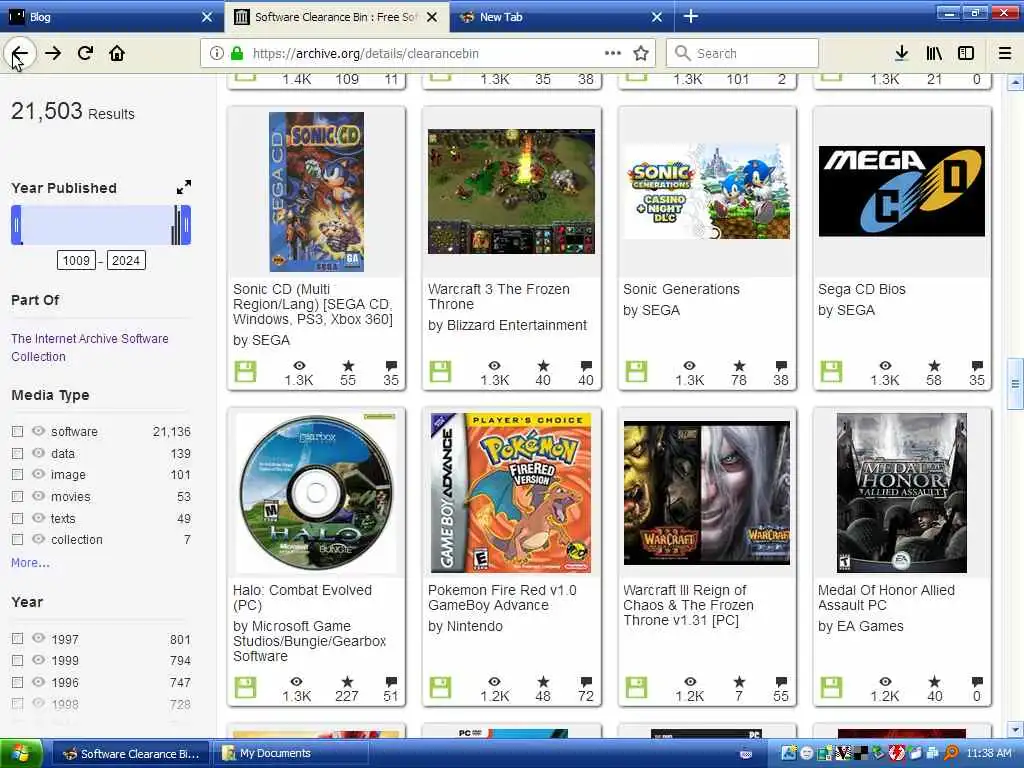Show only movies with its eye icon
Screen dimensions: 1024x768
(x=39, y=496)
